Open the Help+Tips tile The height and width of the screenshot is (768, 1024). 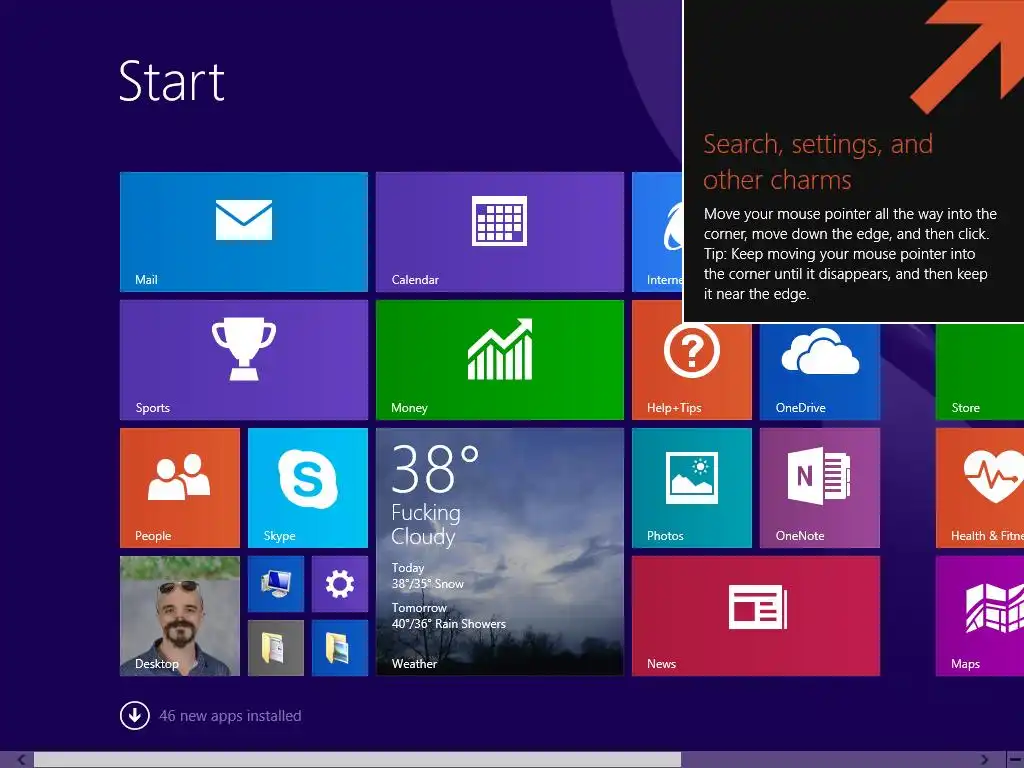click(692, 371)
